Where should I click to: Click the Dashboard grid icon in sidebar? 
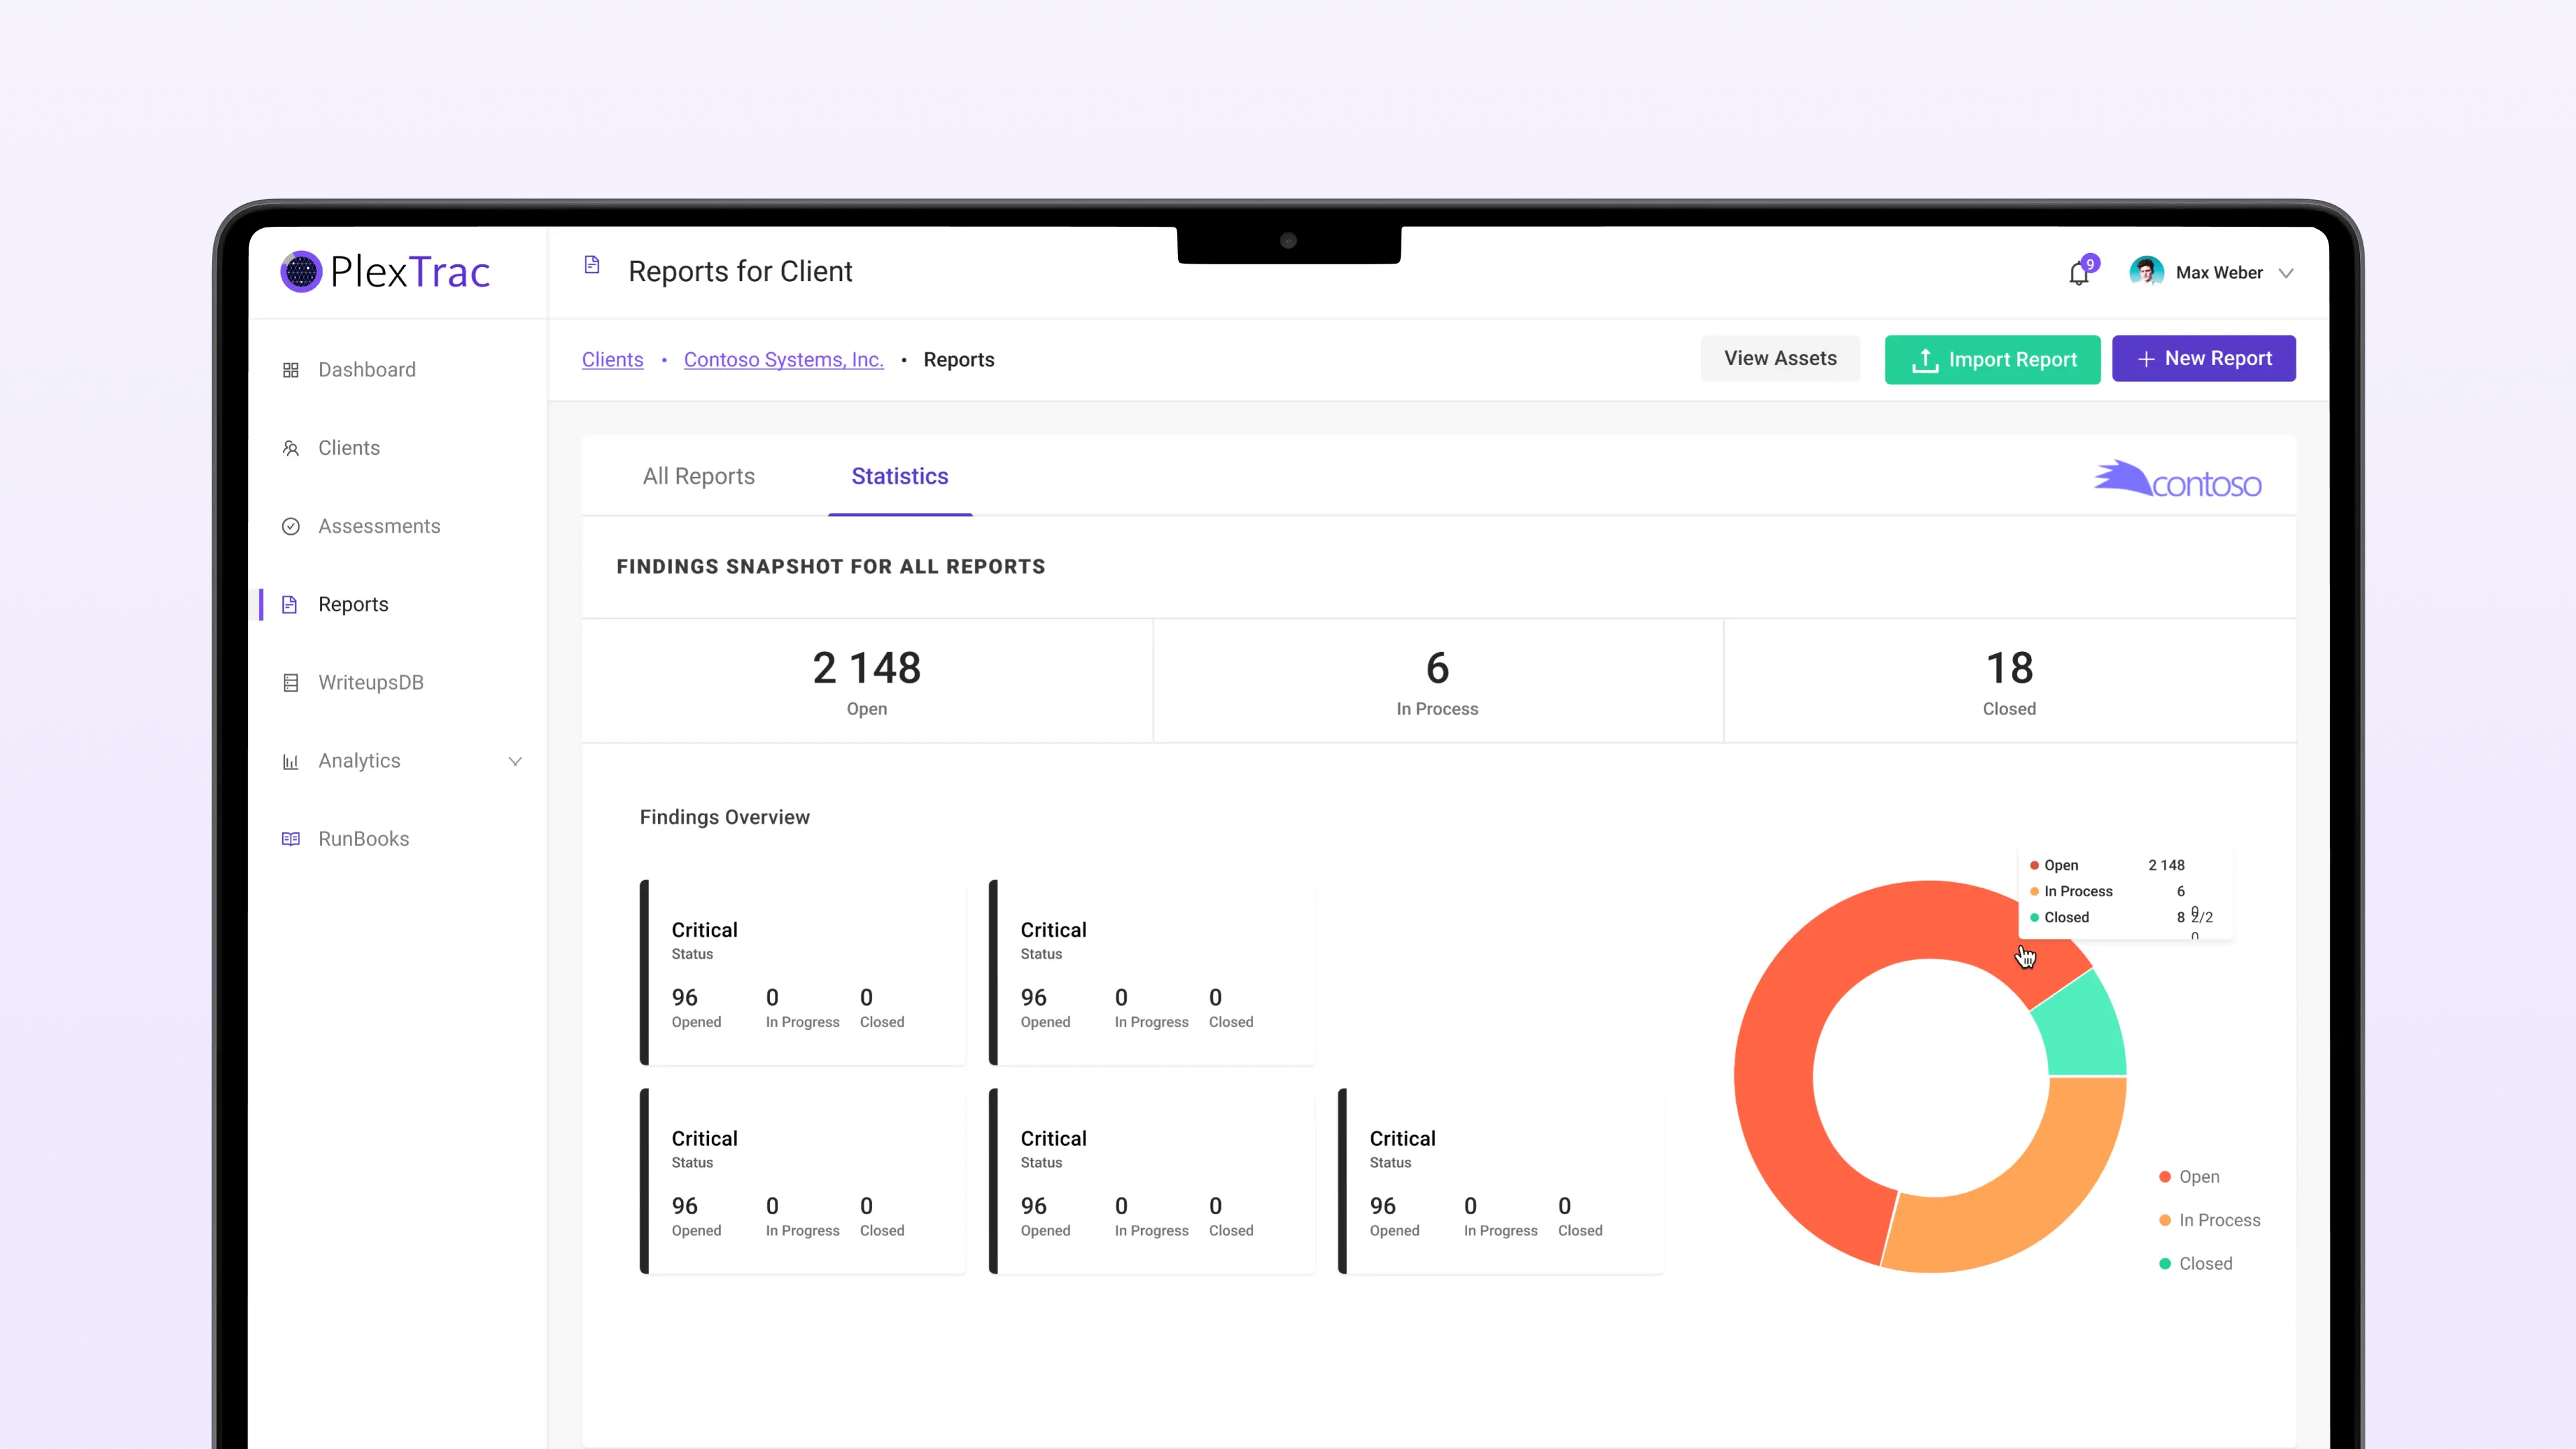[x=291, y=370]
